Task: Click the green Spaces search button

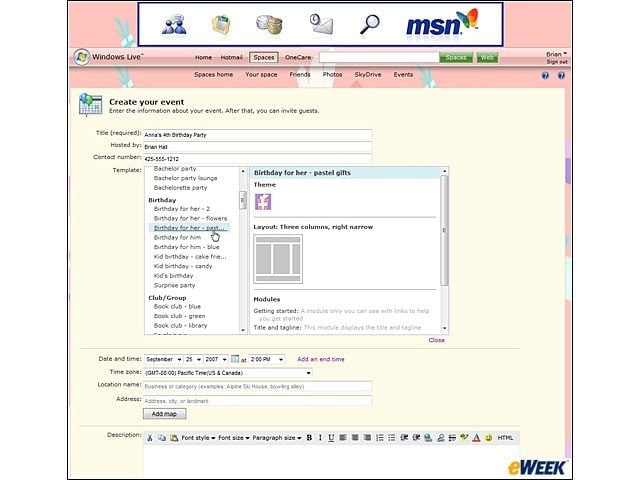Action: (x=456, y=58)
